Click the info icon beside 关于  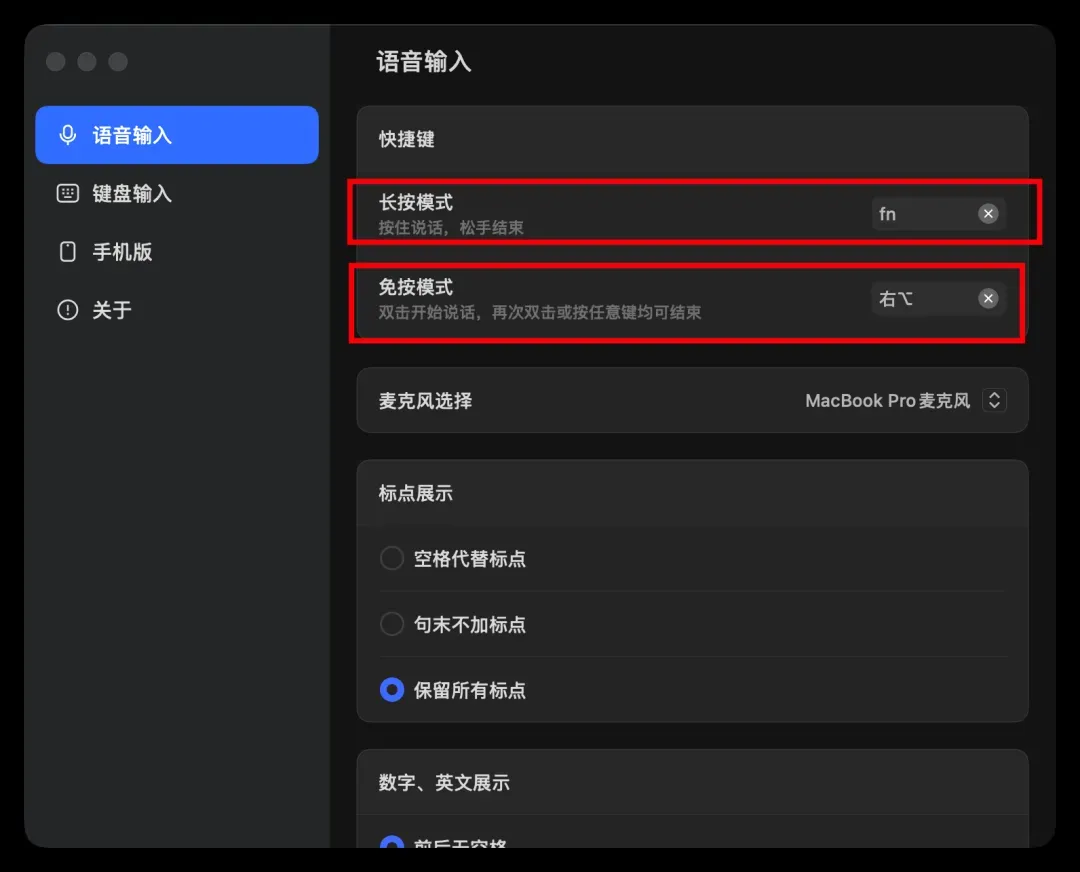pos(68,309)
